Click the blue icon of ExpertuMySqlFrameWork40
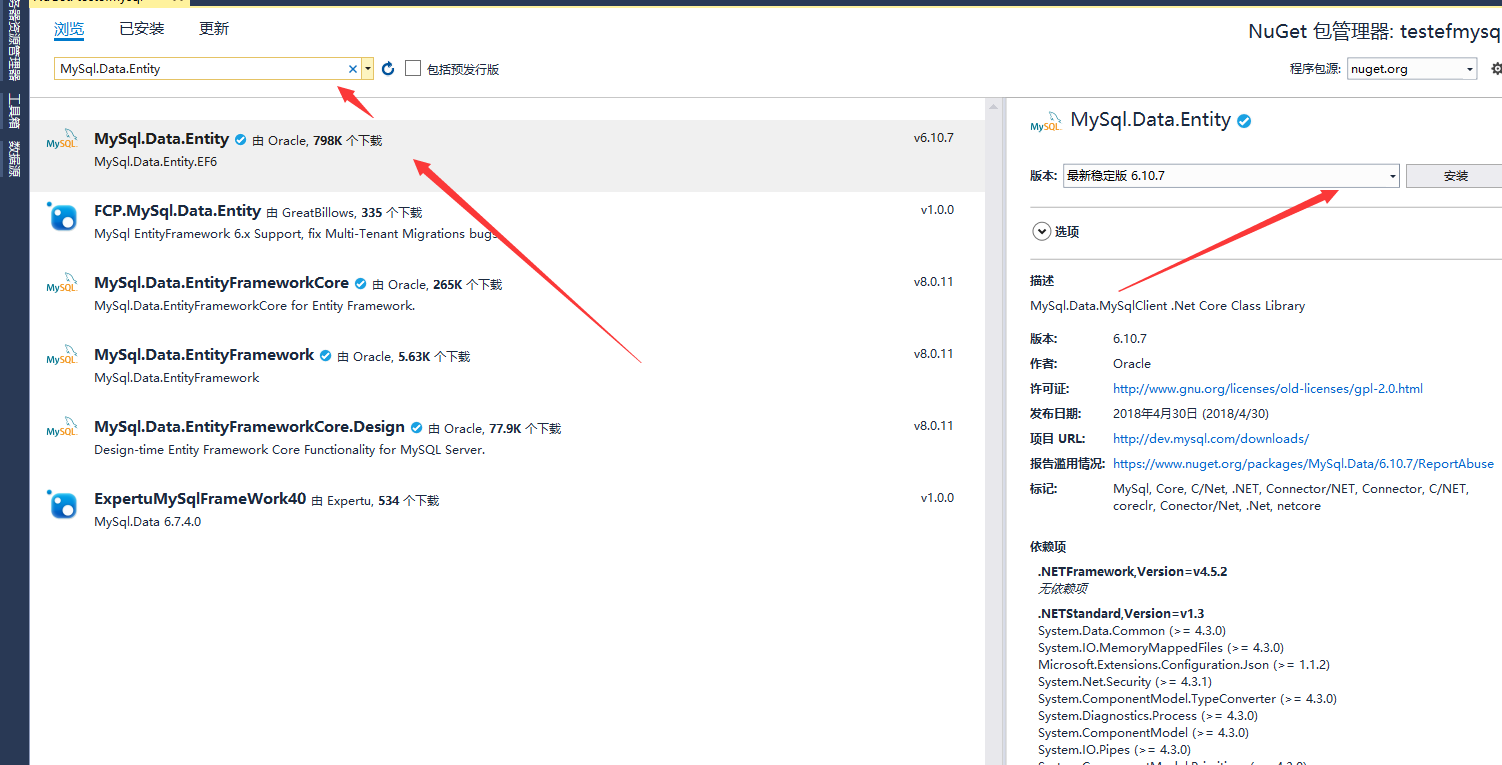This screenshot has width=1502, height=765. (x=62, y=505)
